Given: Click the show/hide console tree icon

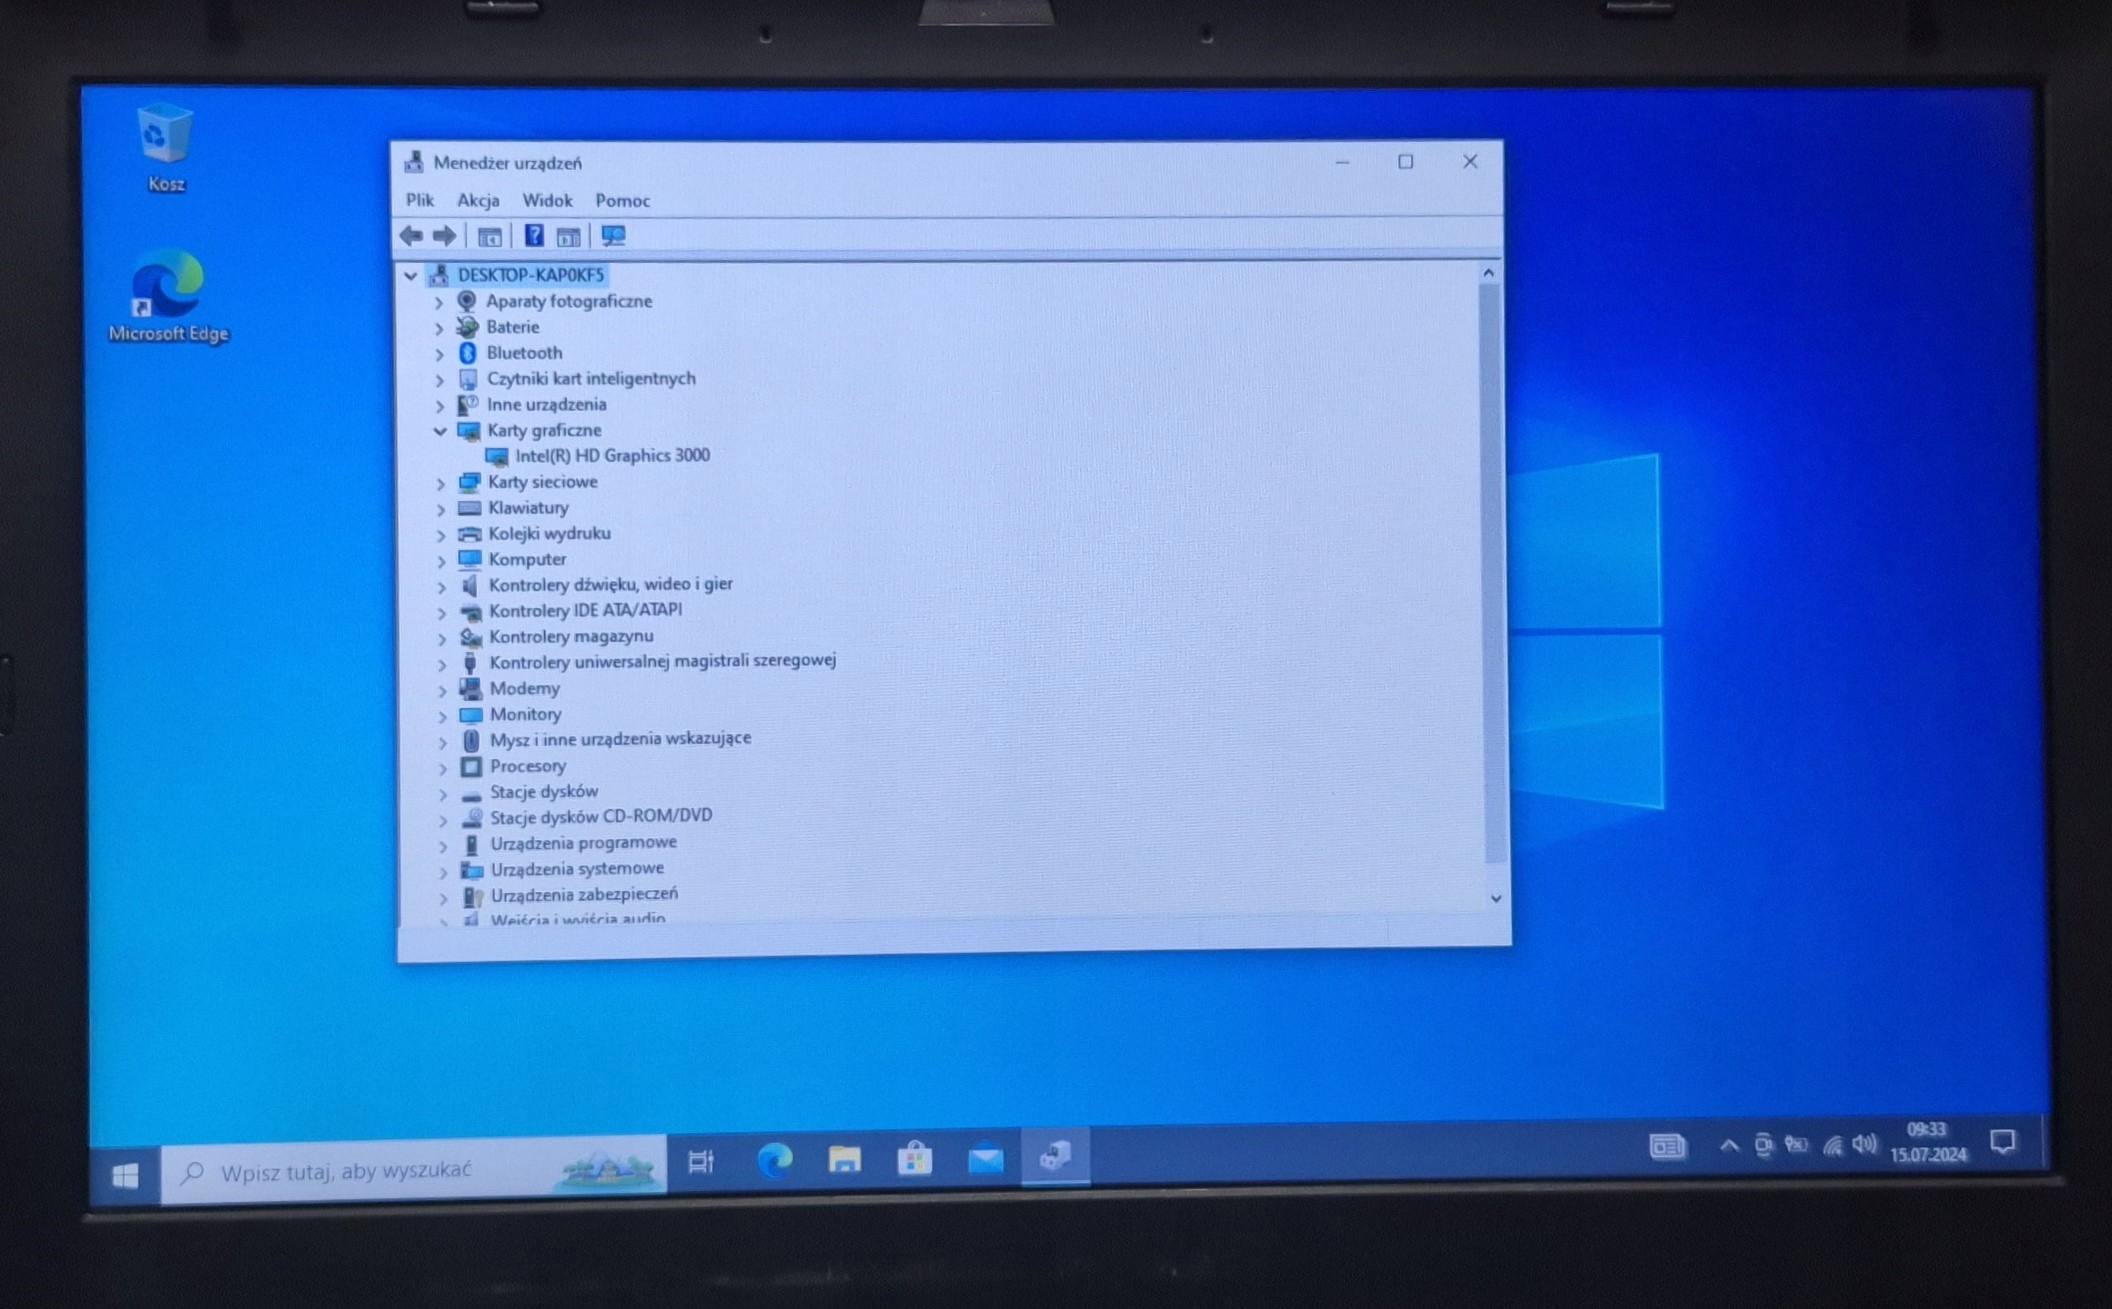Looking at the screenshot, I should pos(489,236).
